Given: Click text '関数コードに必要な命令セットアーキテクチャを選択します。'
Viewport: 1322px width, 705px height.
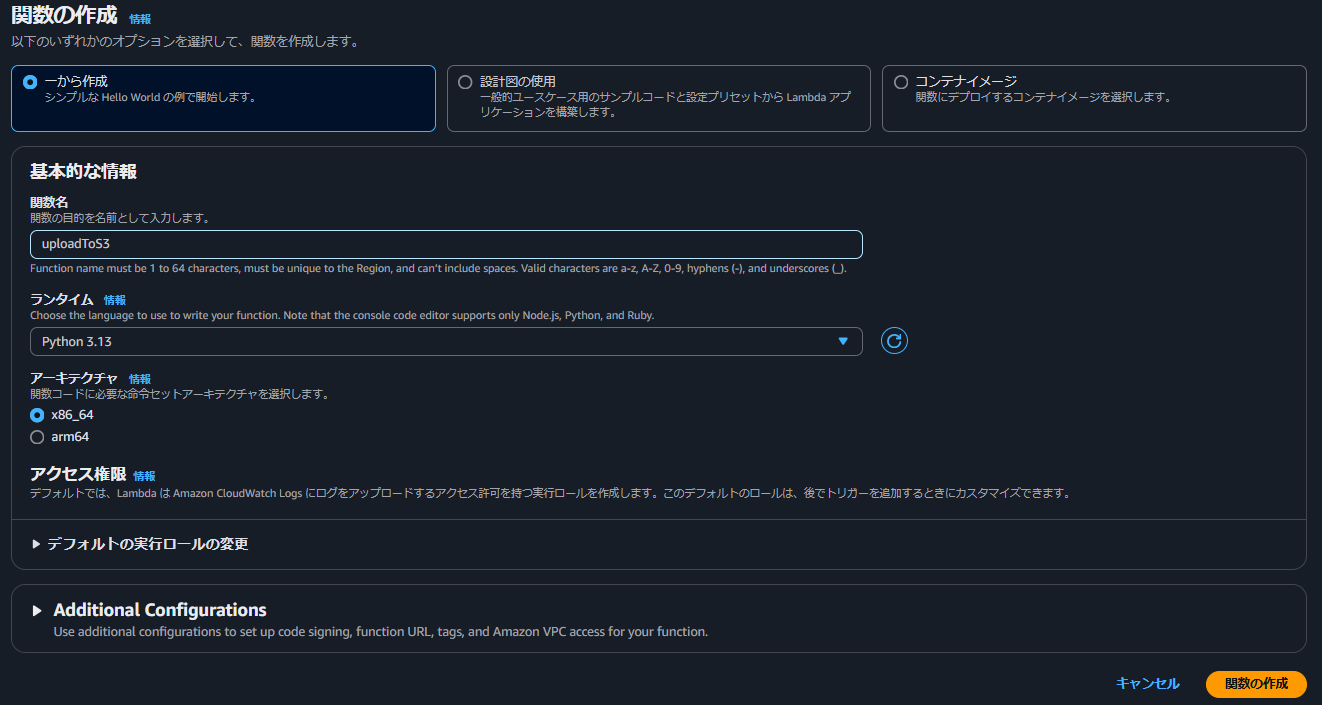Looking at the screenshot, I should [179, 395].
